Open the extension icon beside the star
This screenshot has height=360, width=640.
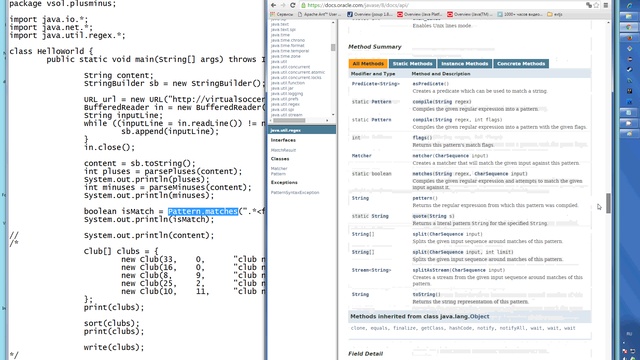(589, 5)
